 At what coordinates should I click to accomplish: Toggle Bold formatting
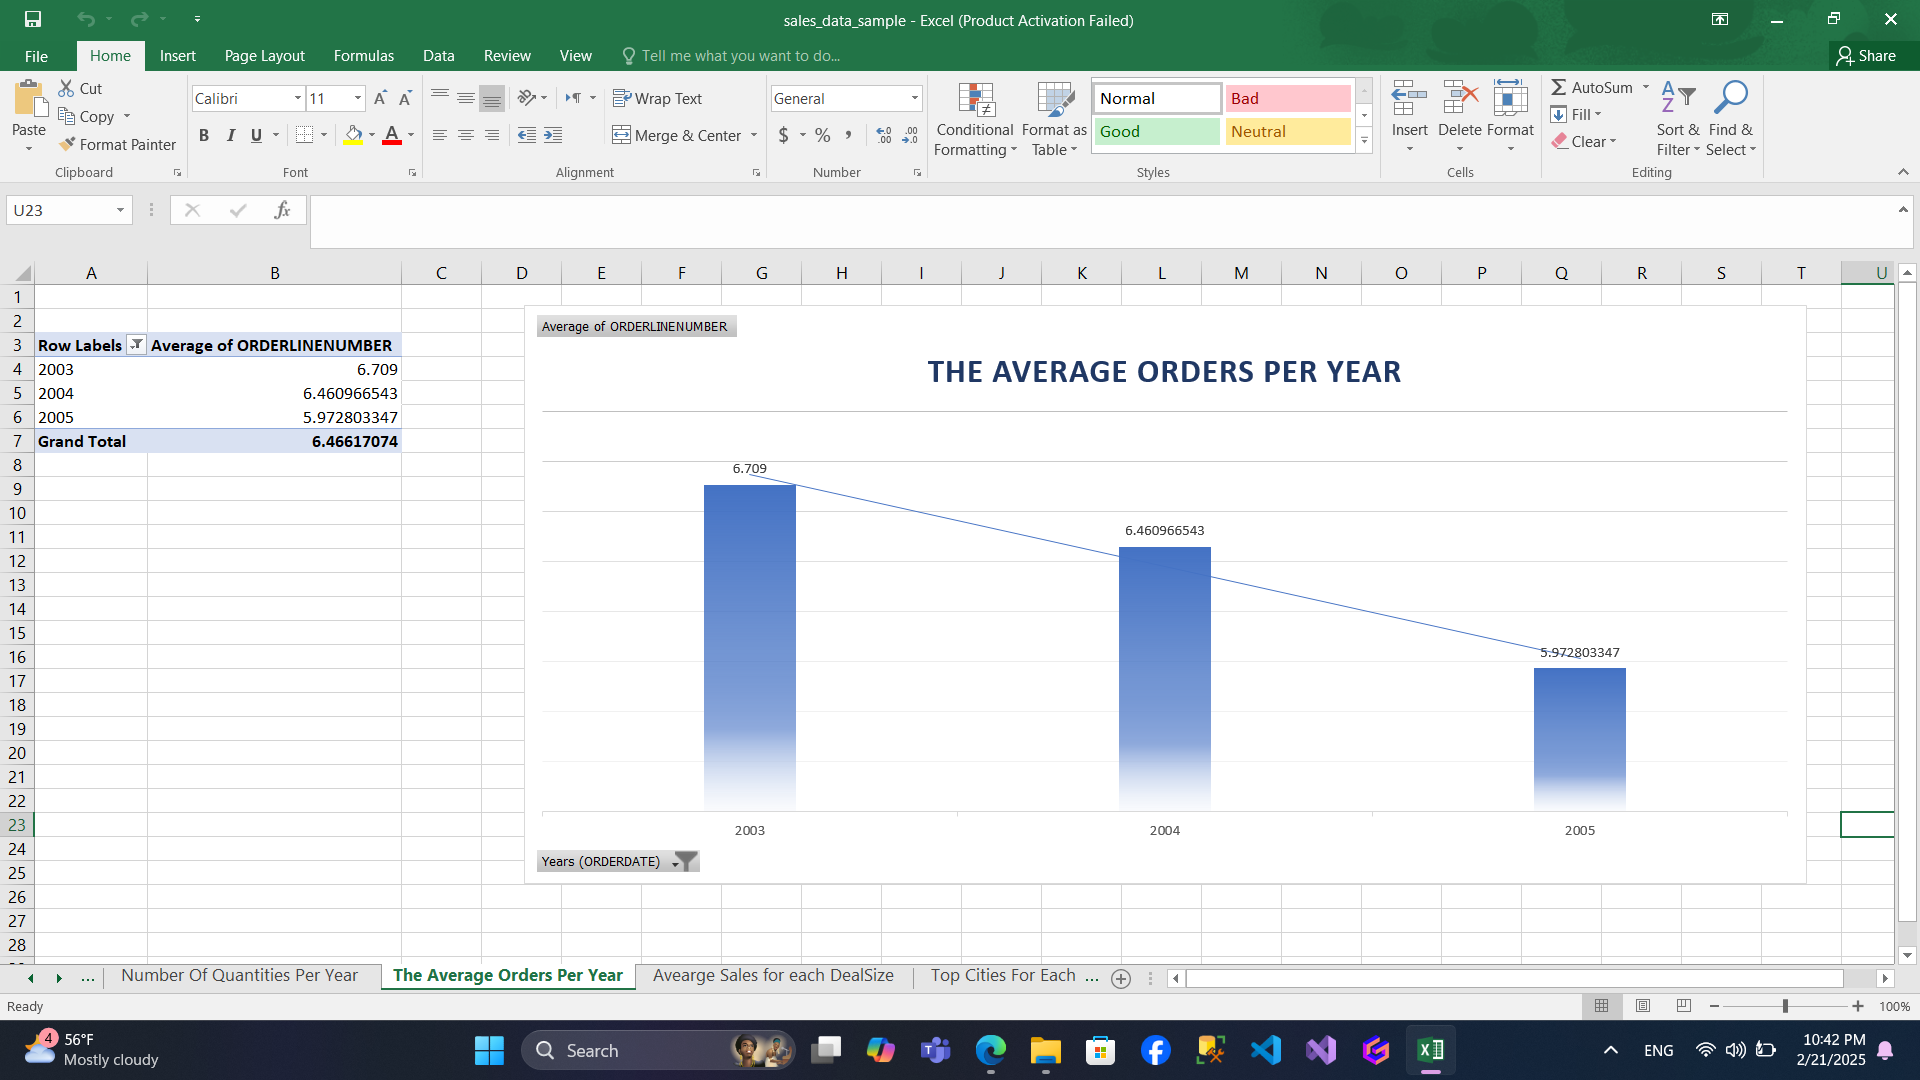204,135
